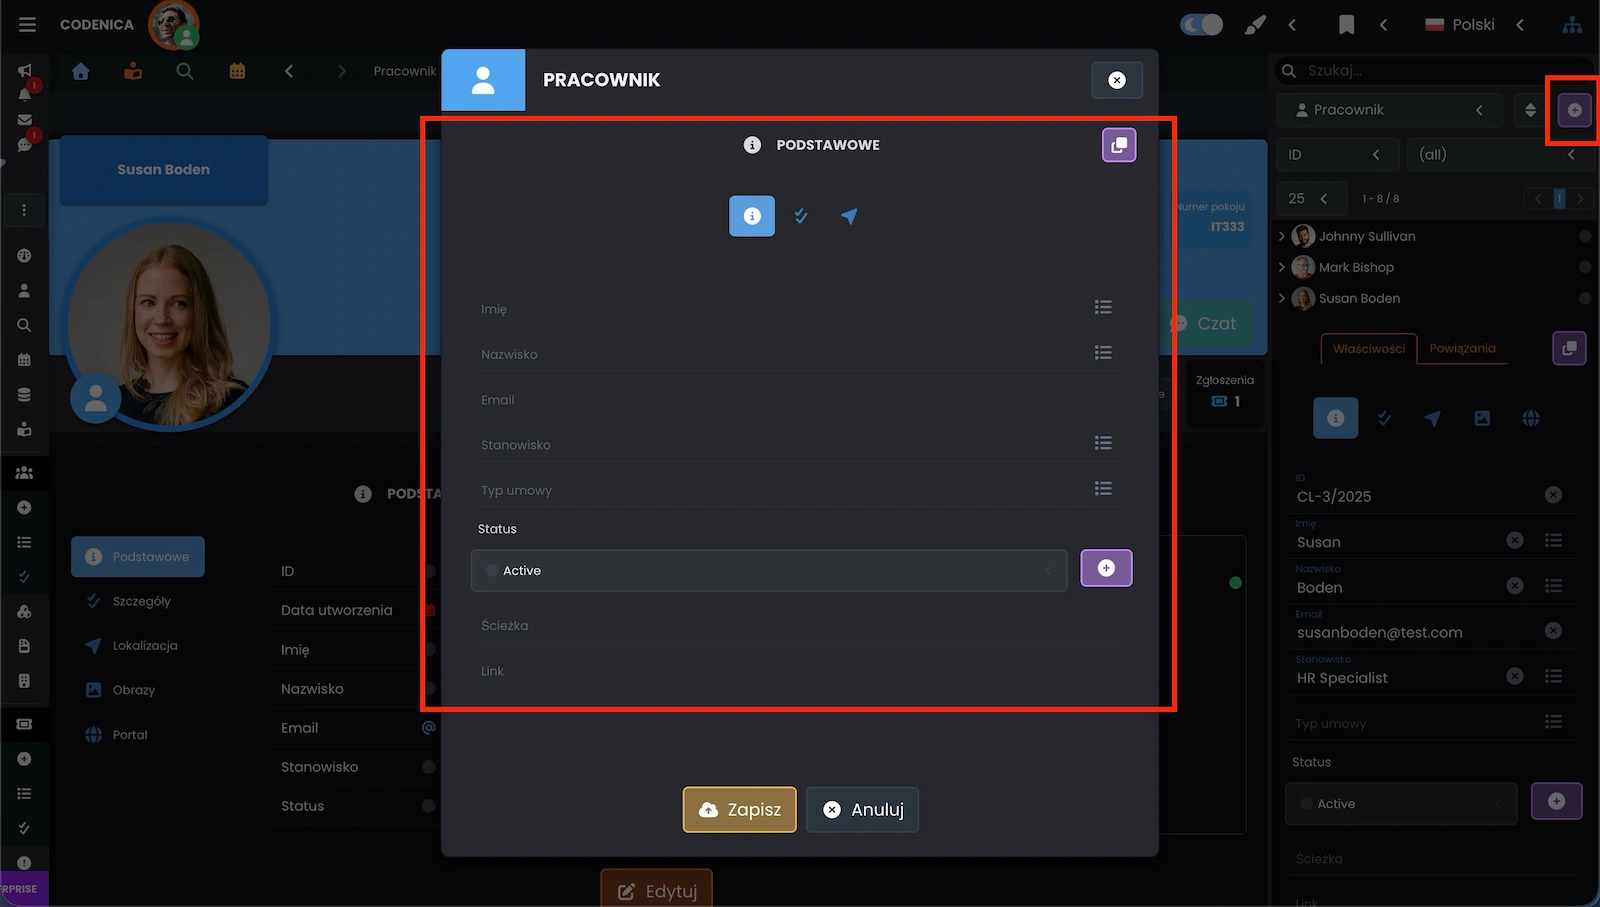Click the home icon in the toolbar
1600x907 pixels.
81,71
